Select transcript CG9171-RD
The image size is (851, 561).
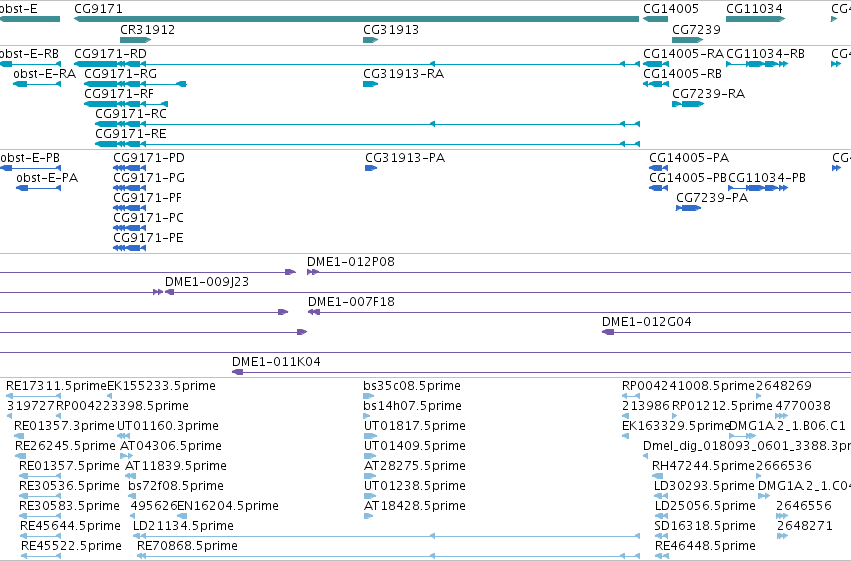pyautogui.click(x=357, y=64)
